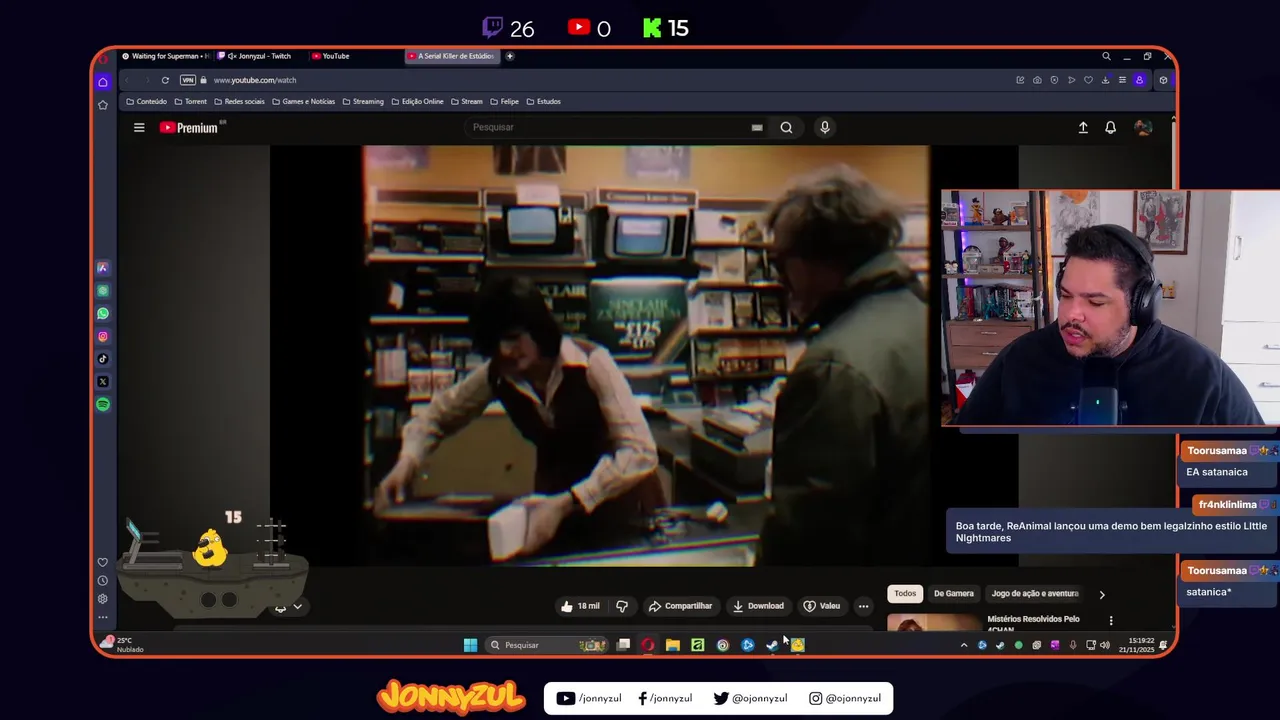Open File Explorer from taskbar

click(672, 645)
